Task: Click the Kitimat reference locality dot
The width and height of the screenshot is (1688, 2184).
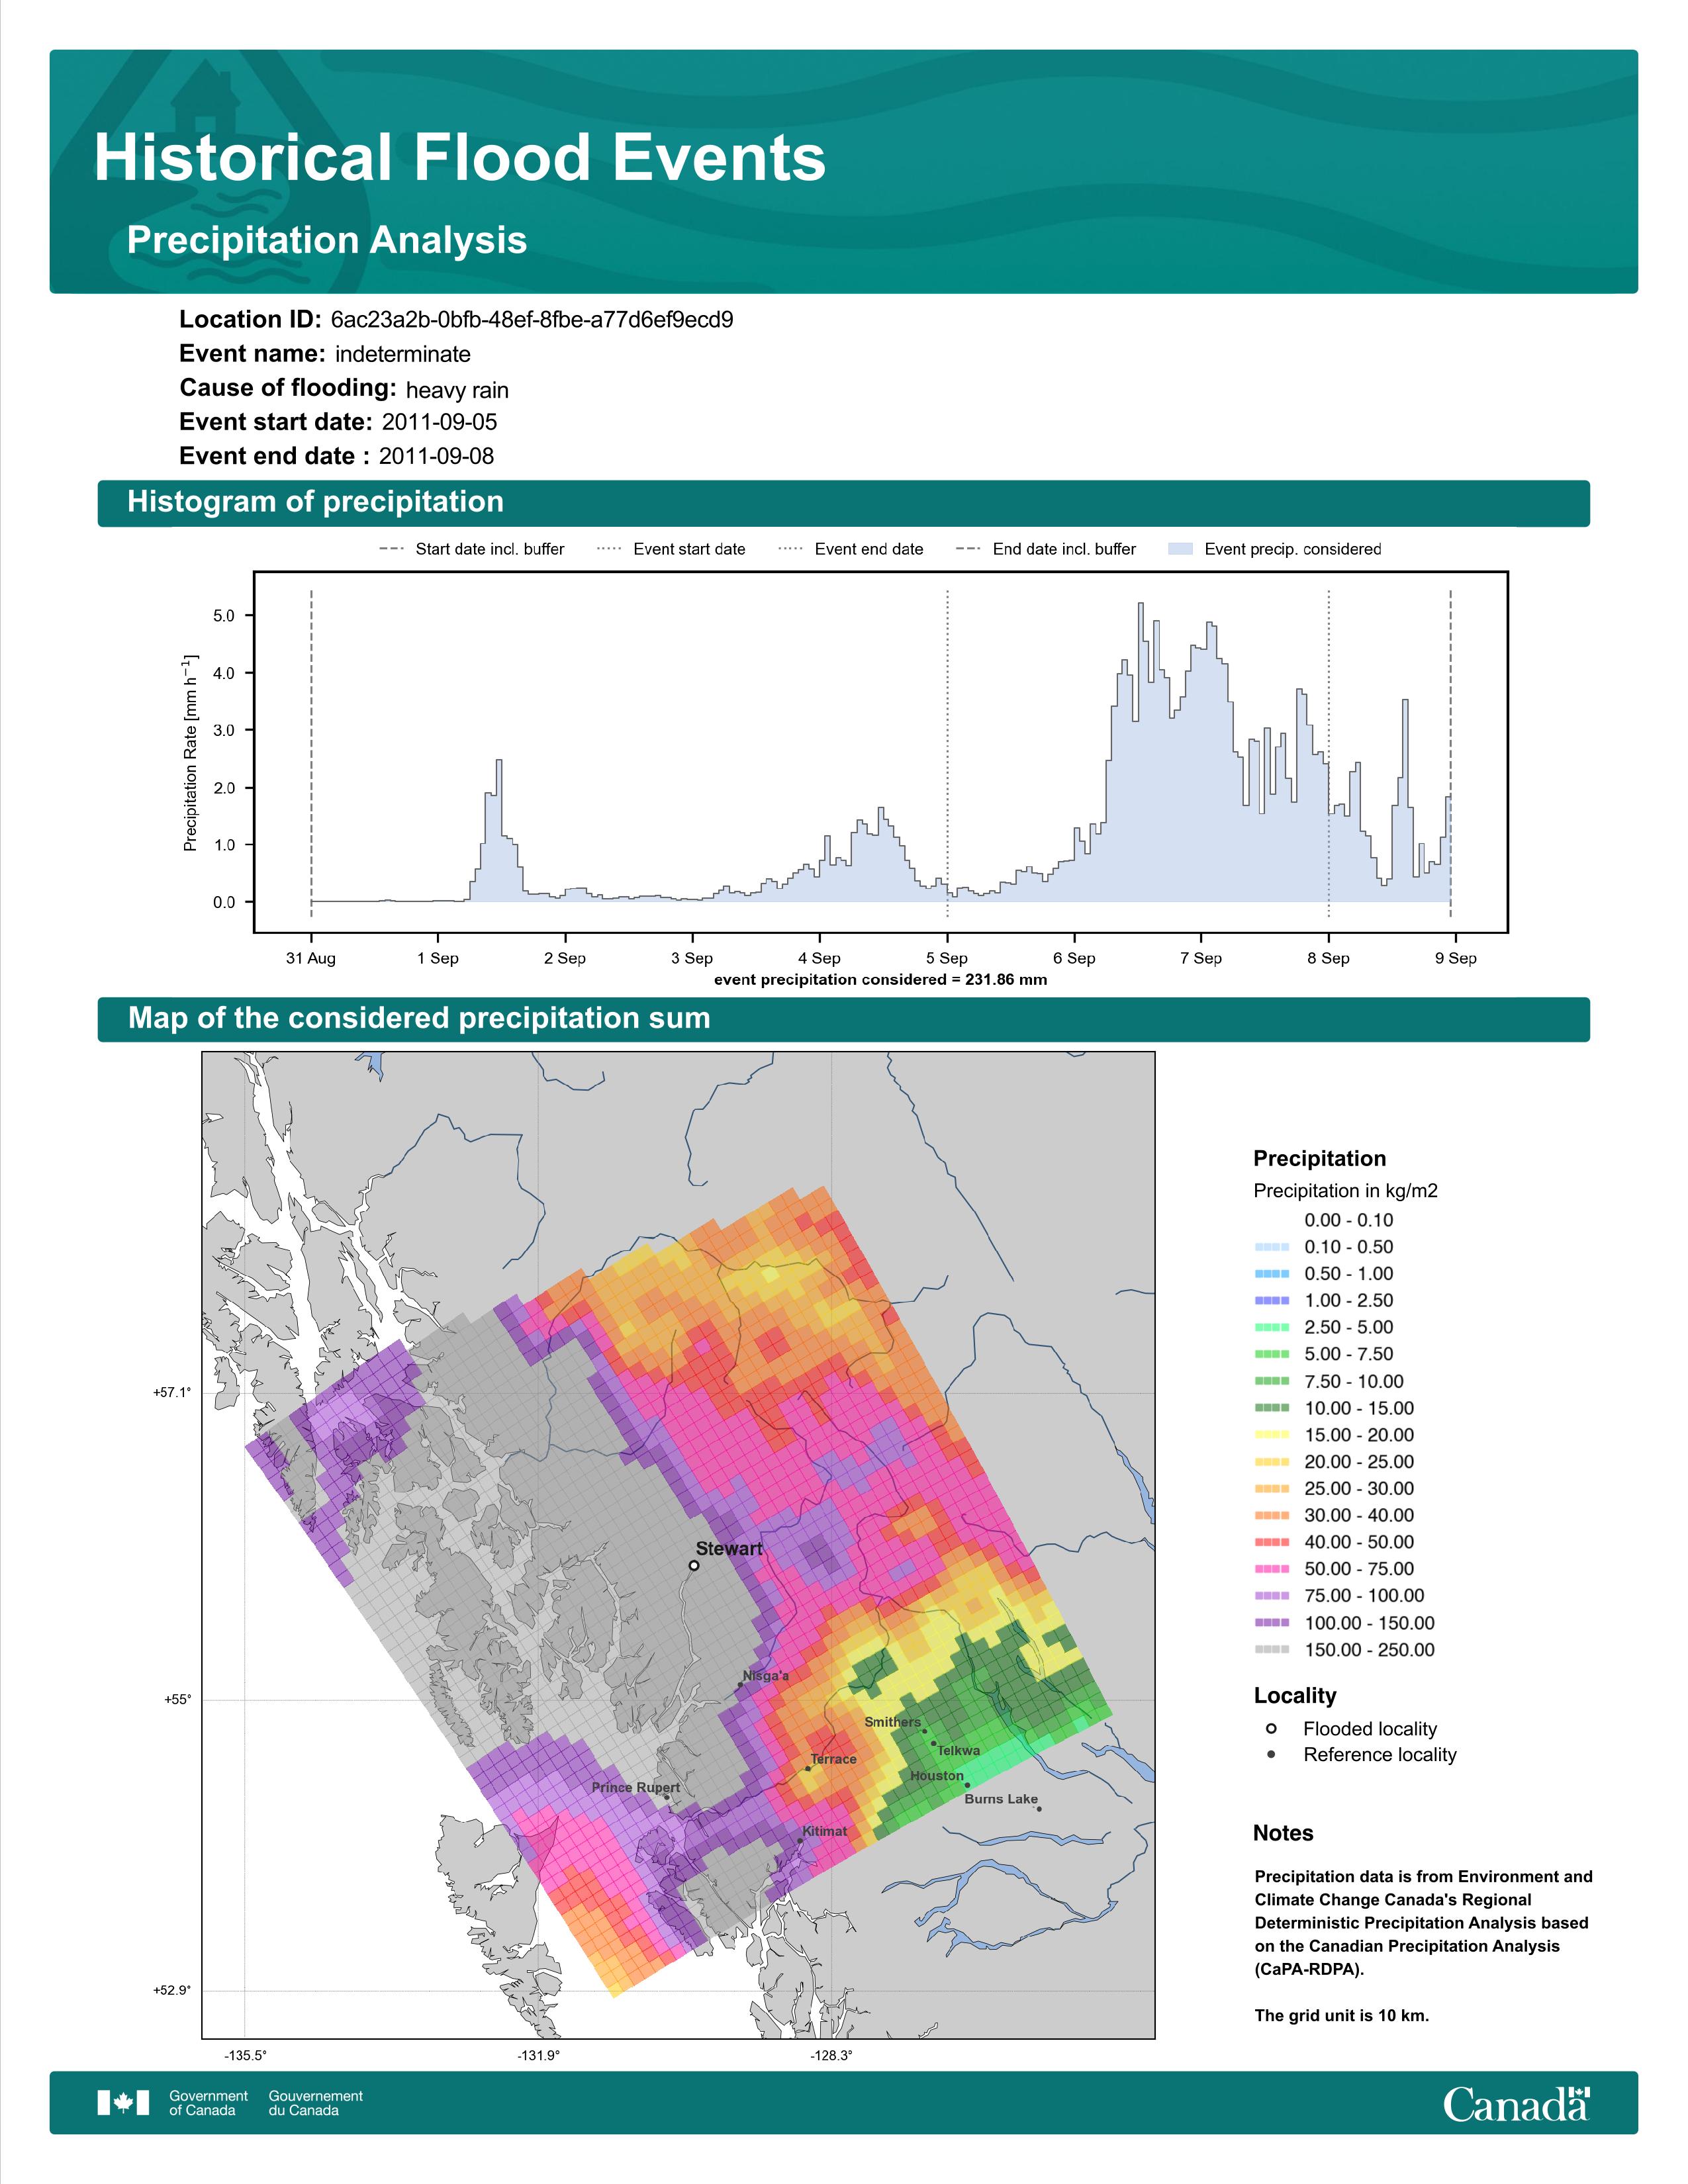Action: coord(800,1841)
